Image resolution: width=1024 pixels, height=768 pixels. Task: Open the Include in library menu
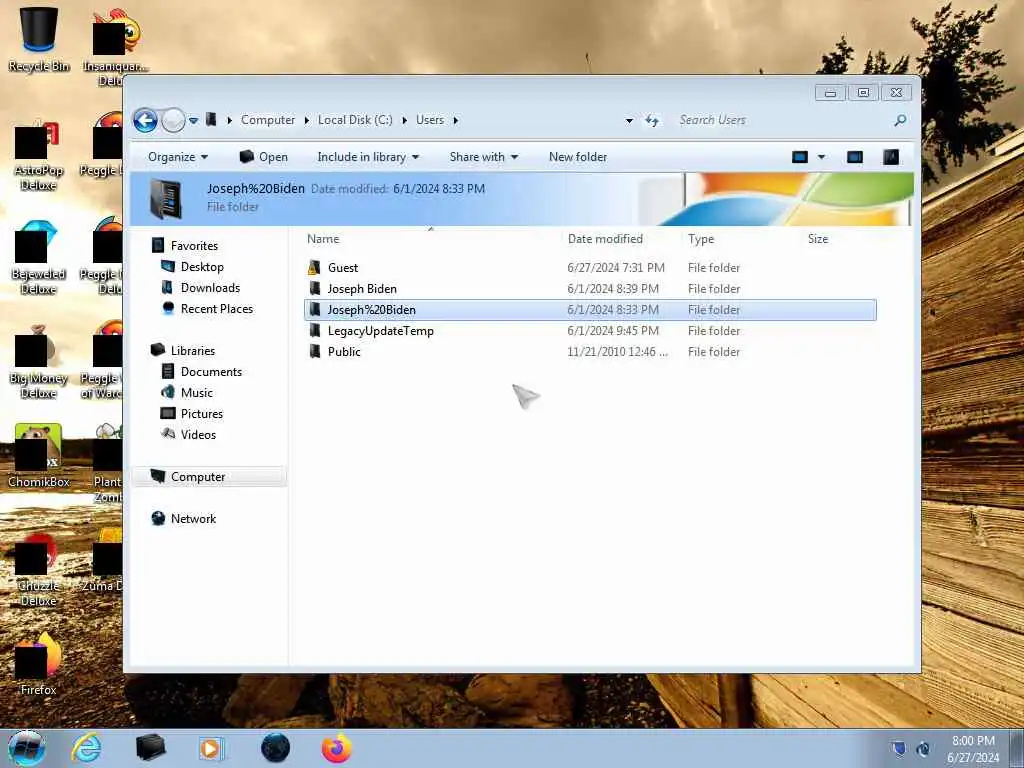tap(368, 157)
